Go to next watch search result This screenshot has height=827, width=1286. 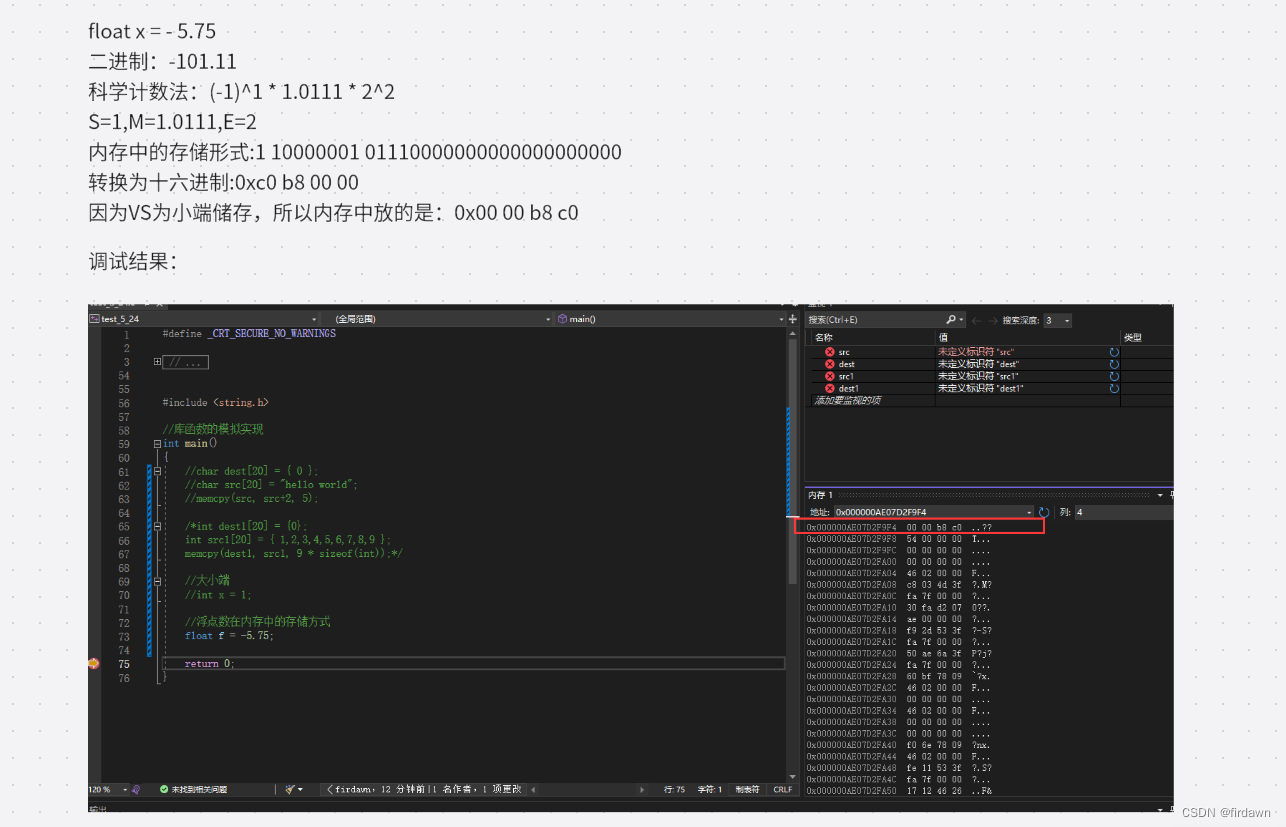tap(991, 320)
